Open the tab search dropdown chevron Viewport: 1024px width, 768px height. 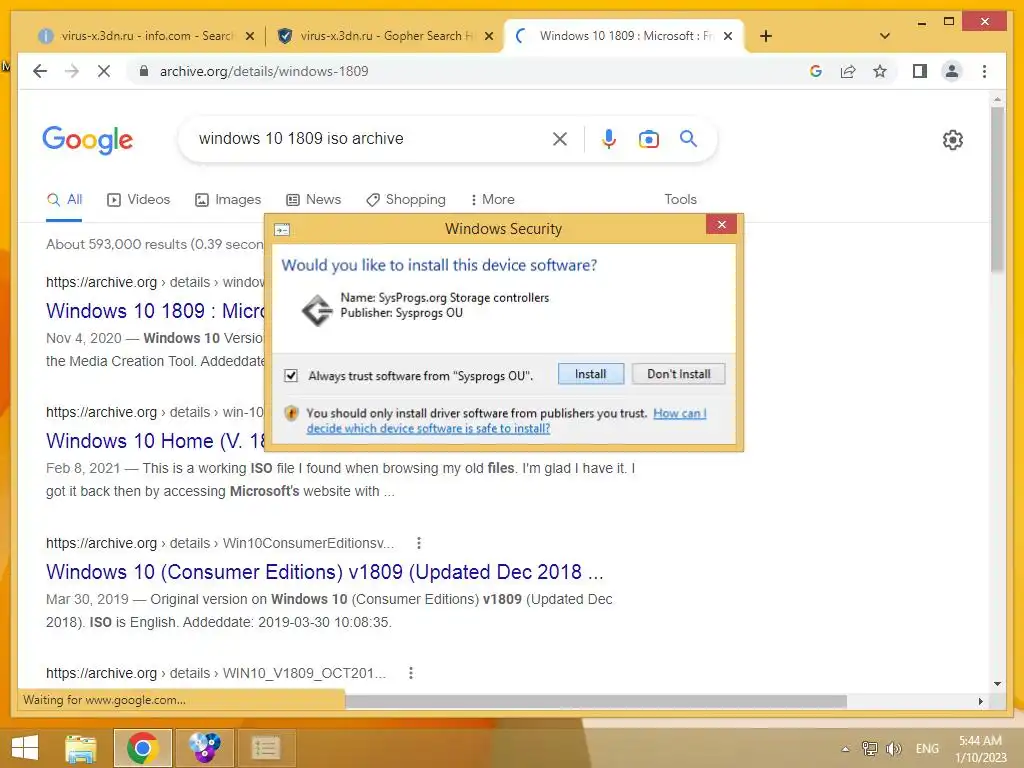coord(885,36)
